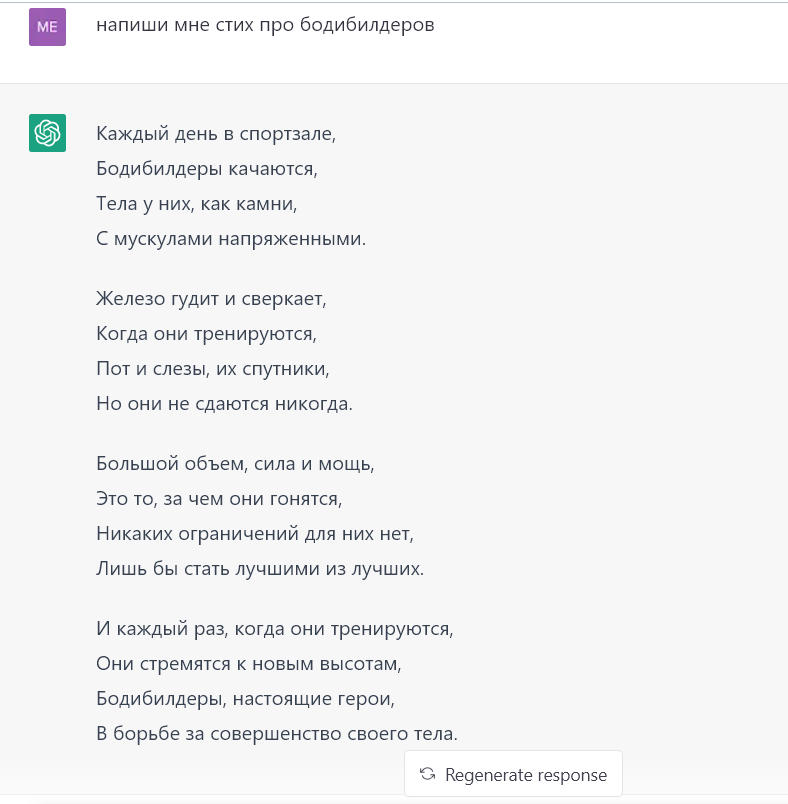Click the user prompt "напиши мне стих про бодибилдеров"
This screenshot has height=804, width=788.
tap(265, 26)
